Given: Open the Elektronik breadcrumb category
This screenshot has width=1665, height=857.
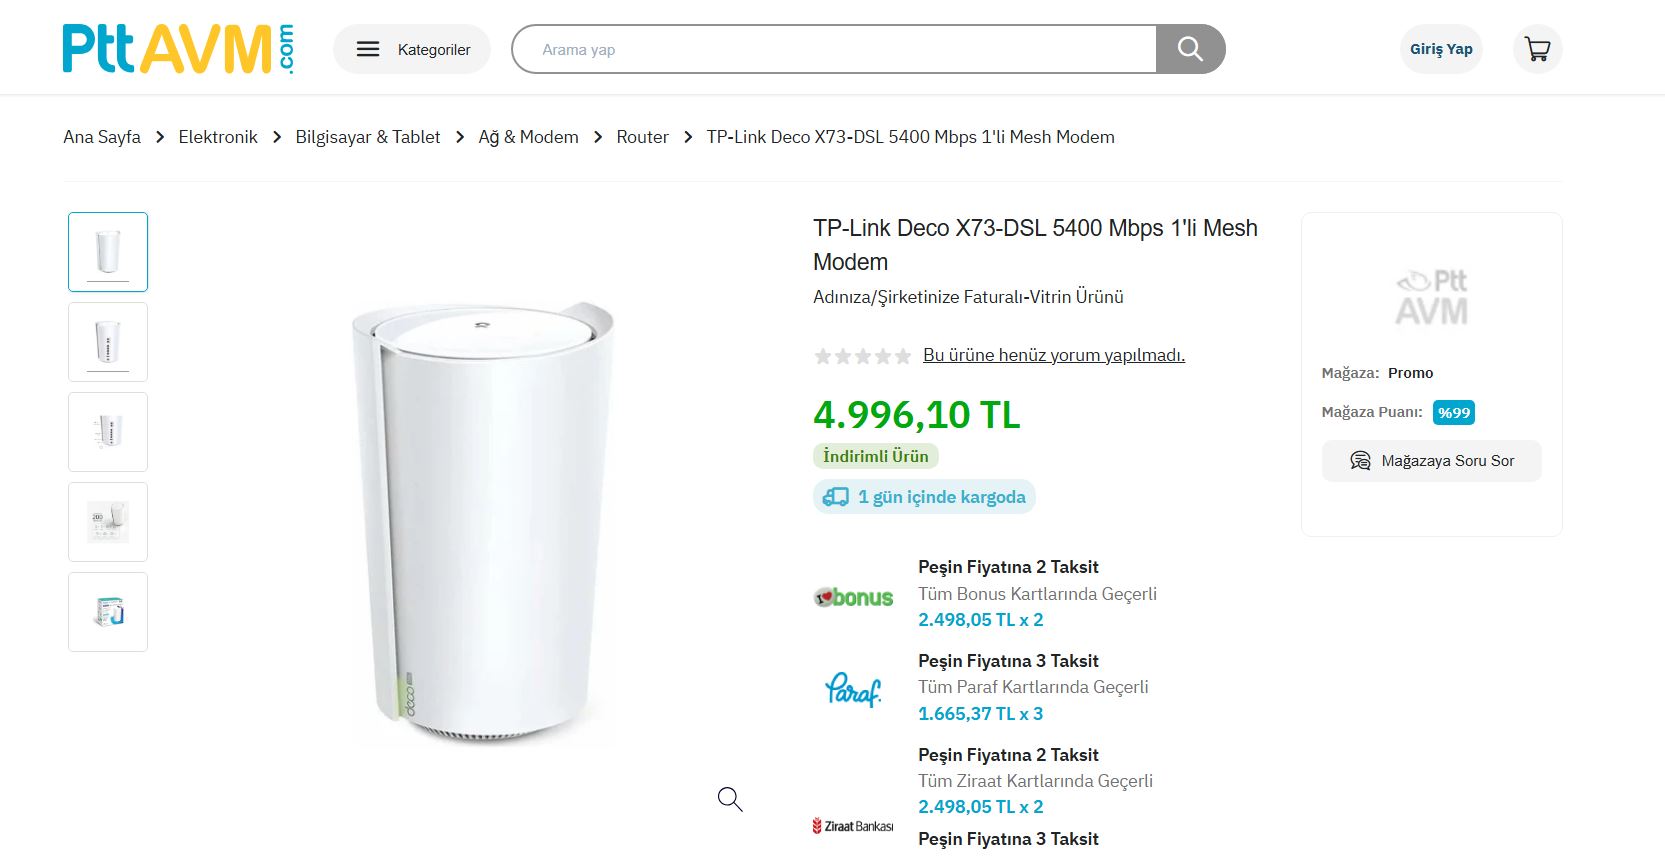Looking at the screenshot, I should [218, 137].
